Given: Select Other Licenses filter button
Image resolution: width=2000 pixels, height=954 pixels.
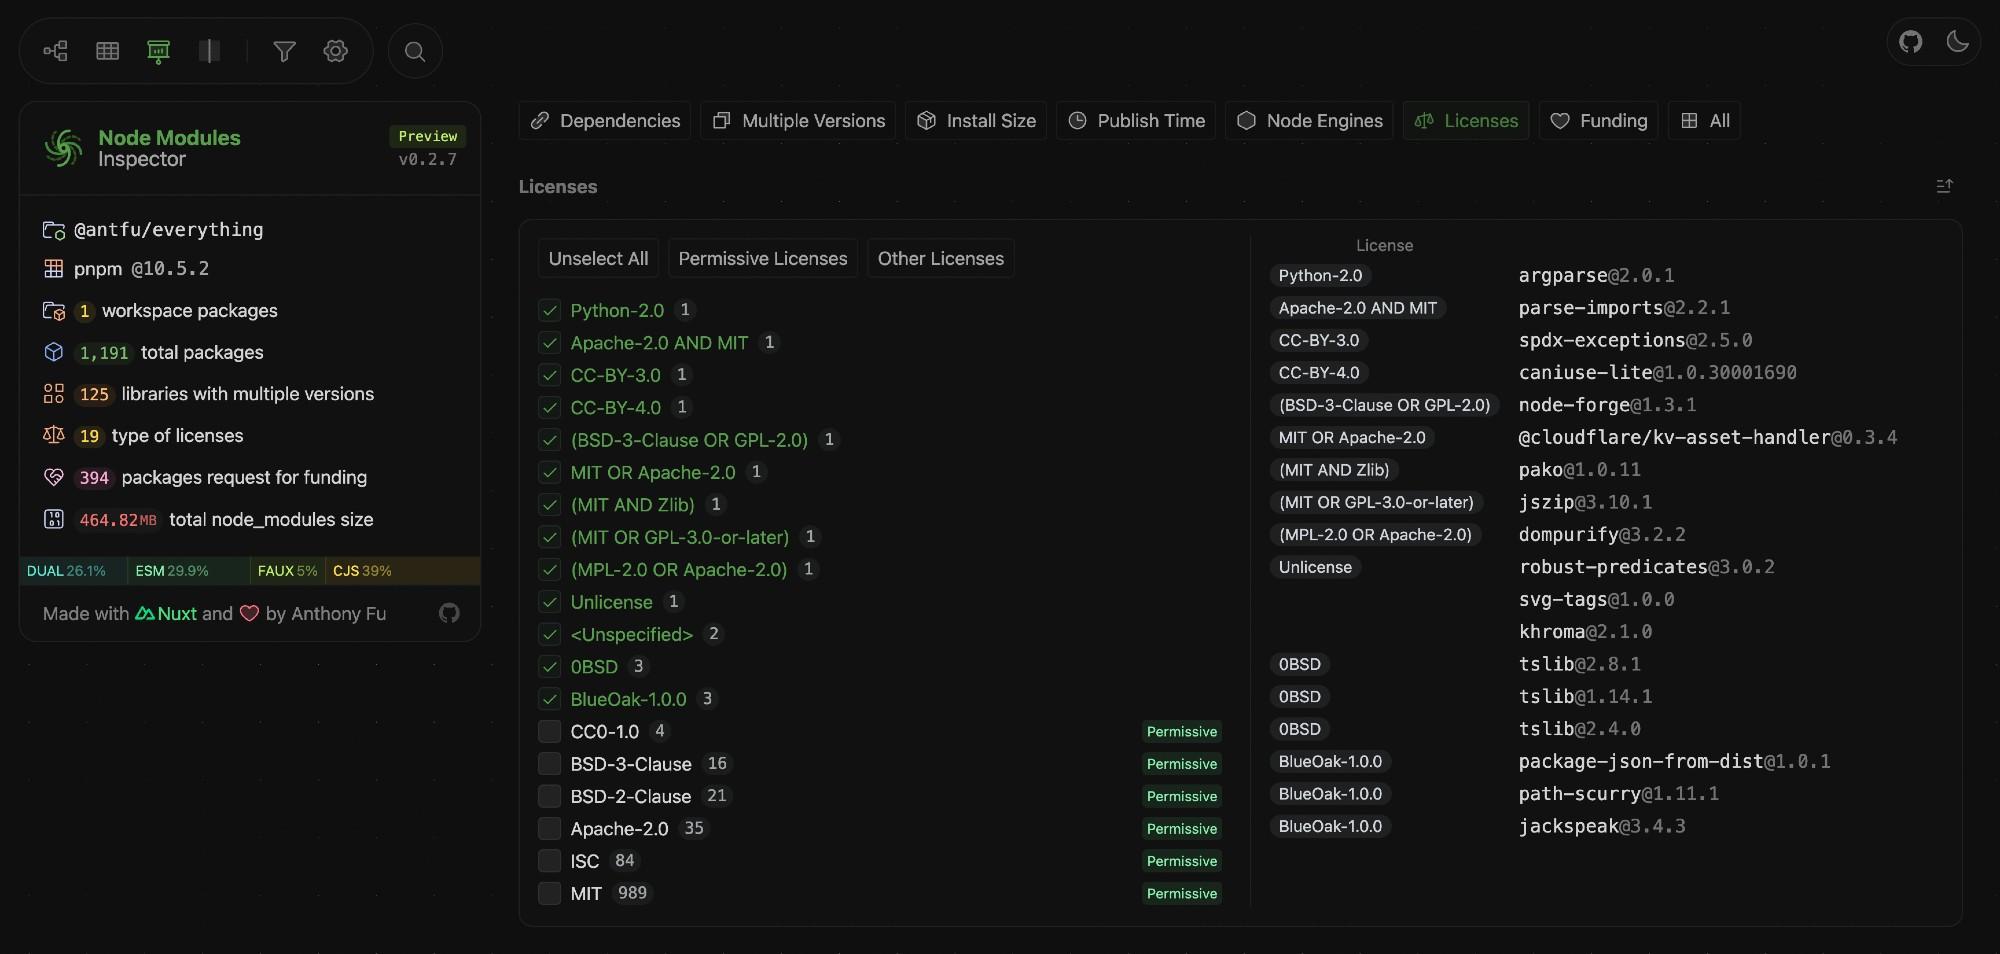Looking at the screenshot, I should tap(941, 259).
